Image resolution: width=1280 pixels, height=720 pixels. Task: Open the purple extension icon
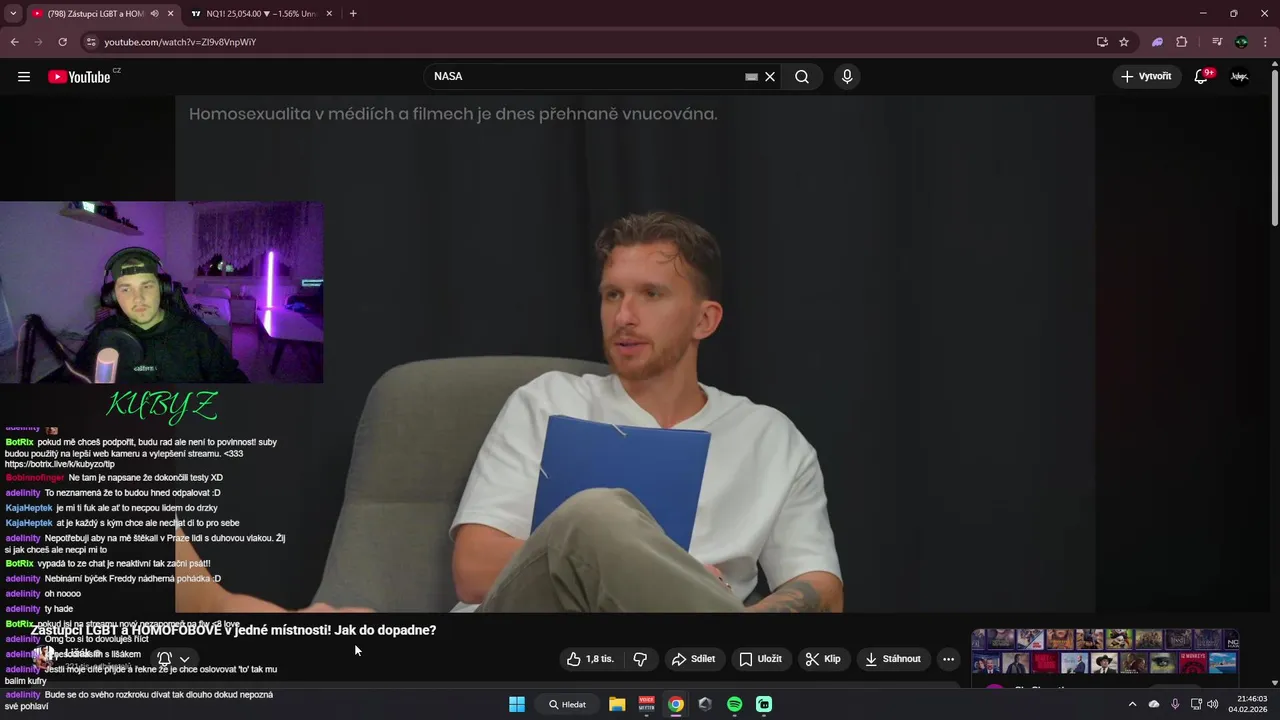[1157, 42]
